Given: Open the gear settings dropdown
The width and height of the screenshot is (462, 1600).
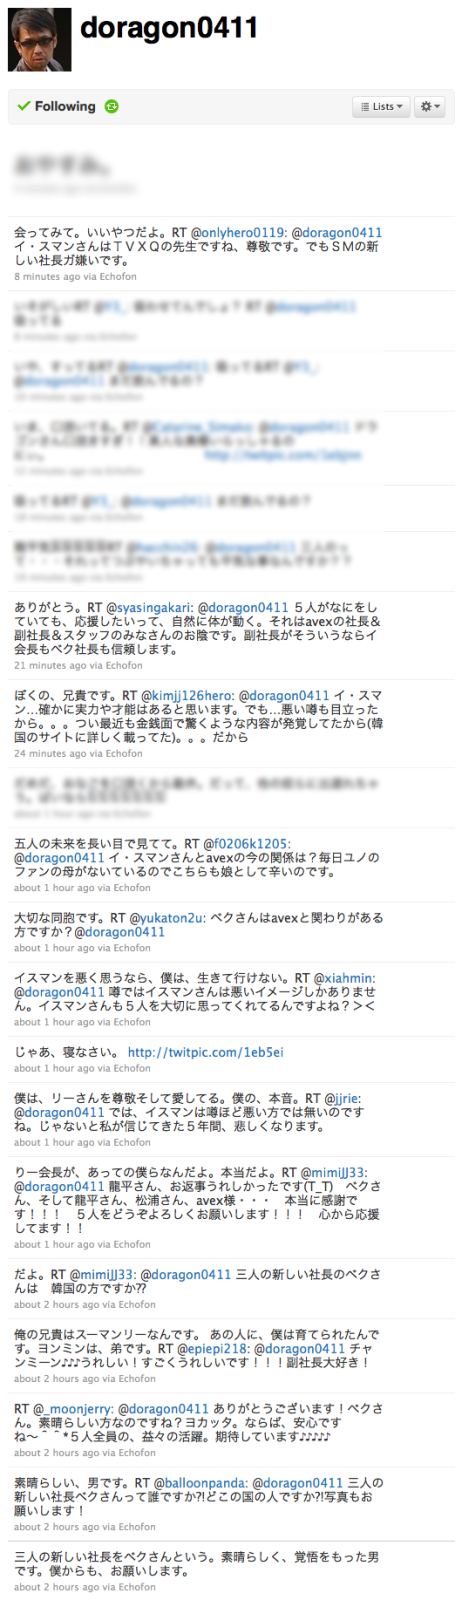Looking at the screenshot, I should pyautogui.click(x=430, y=106).
